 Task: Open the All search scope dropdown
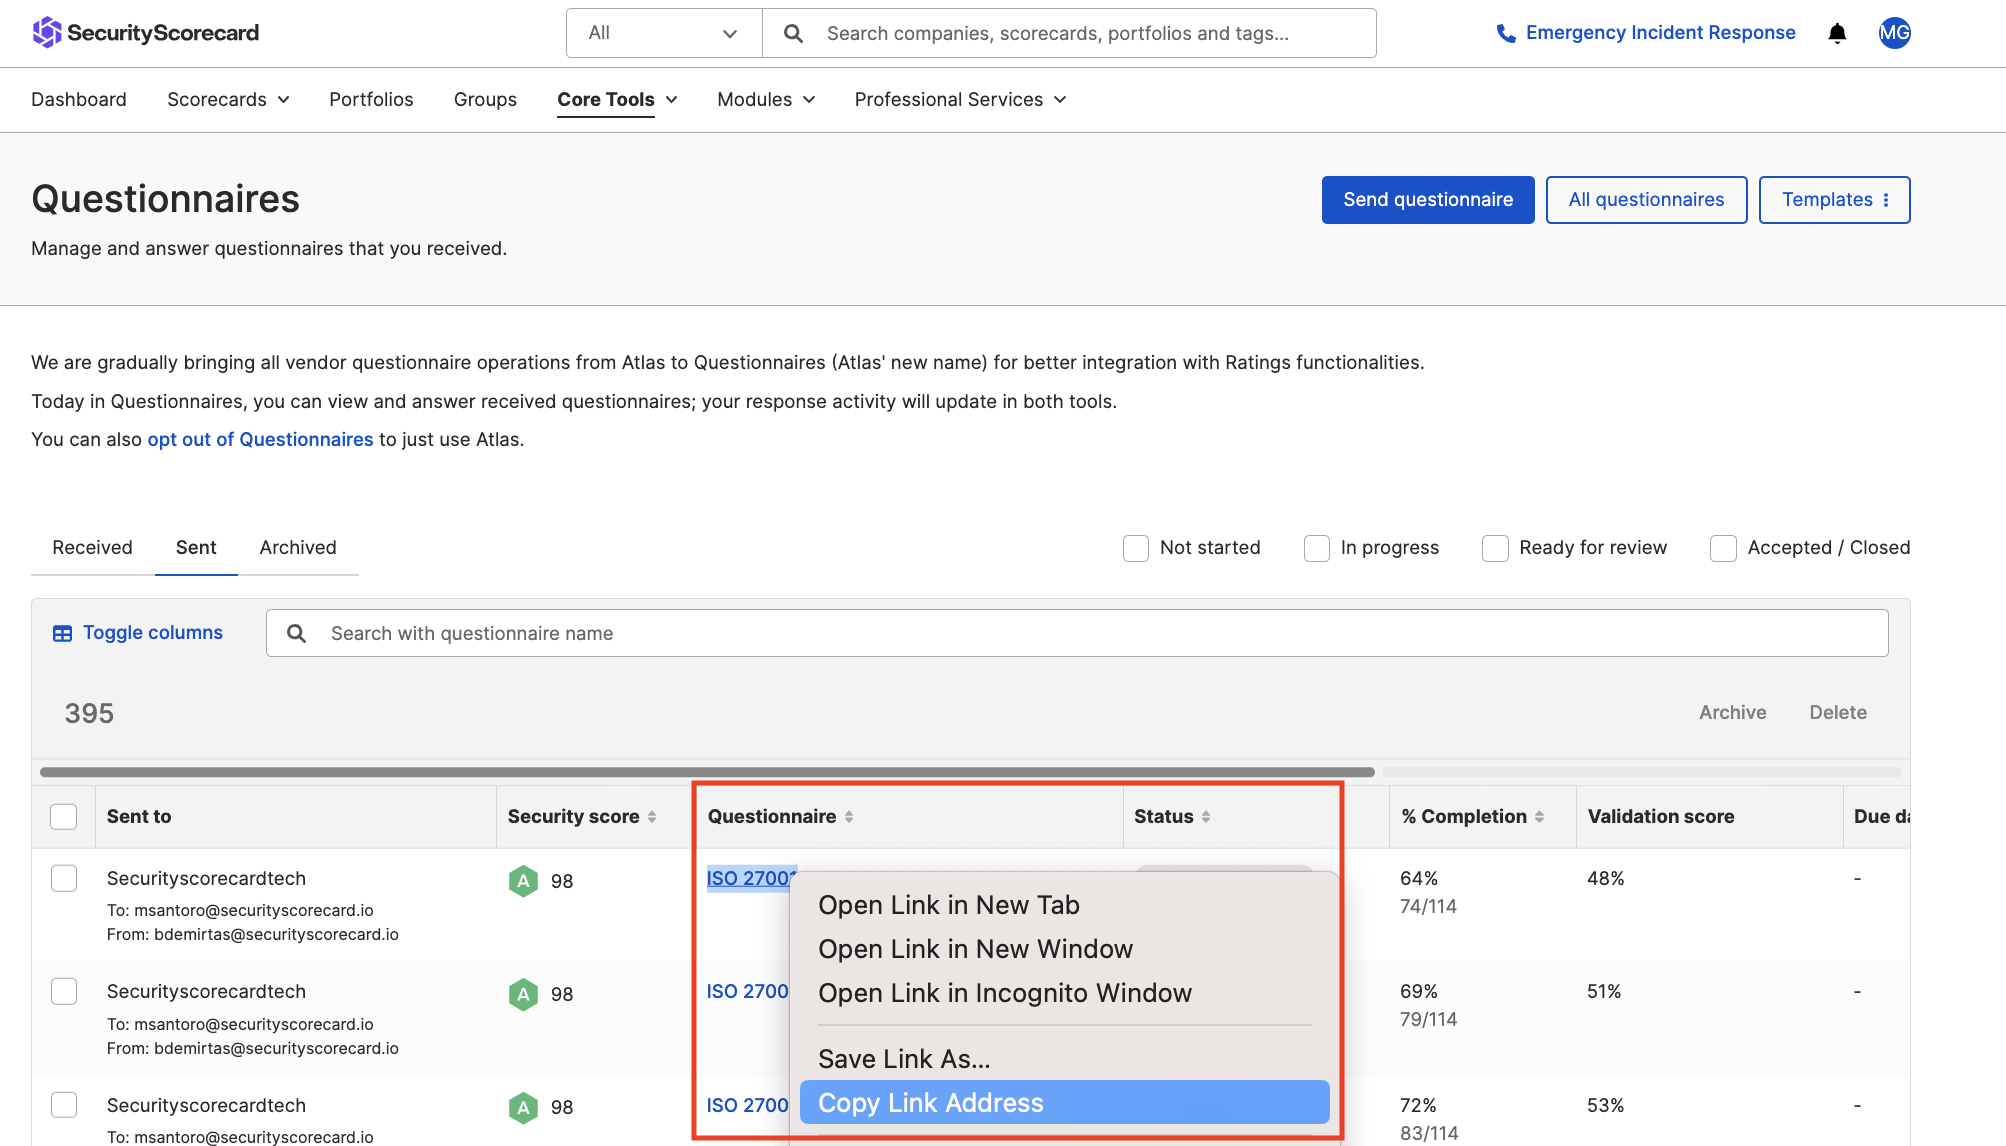(664, 33)
